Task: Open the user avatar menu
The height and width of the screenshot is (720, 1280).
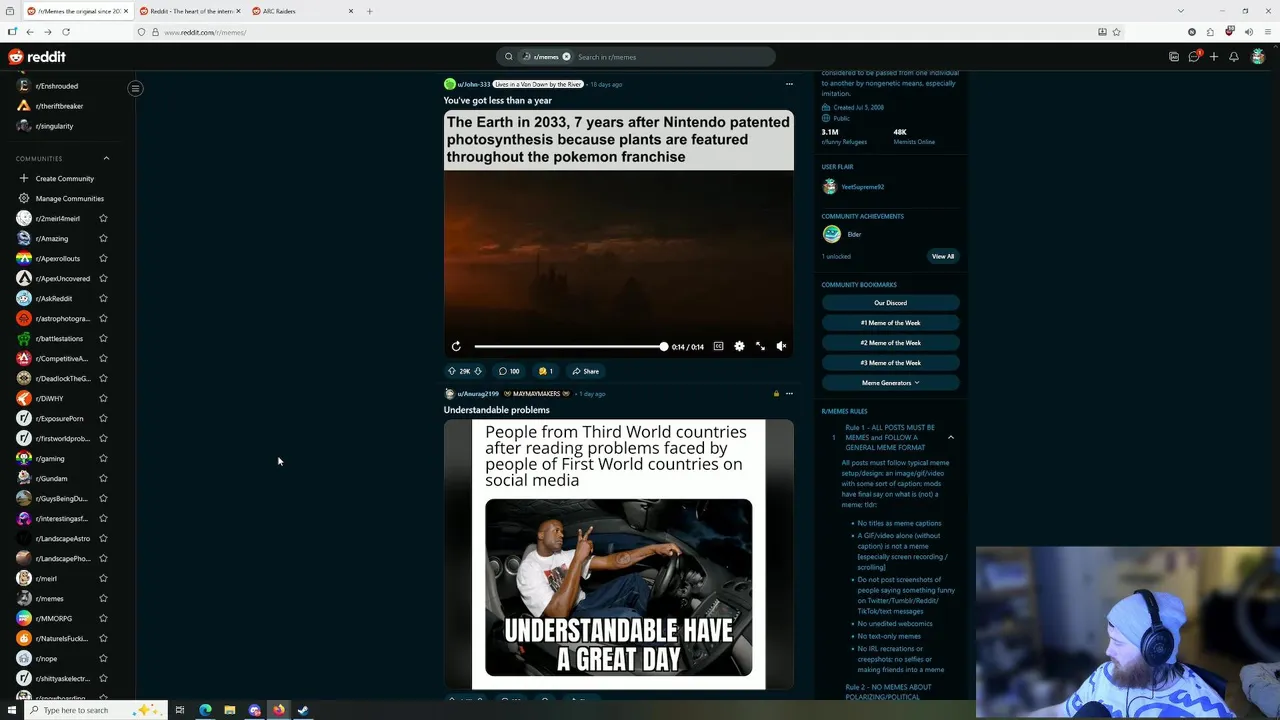Action: pos(1258,57)
